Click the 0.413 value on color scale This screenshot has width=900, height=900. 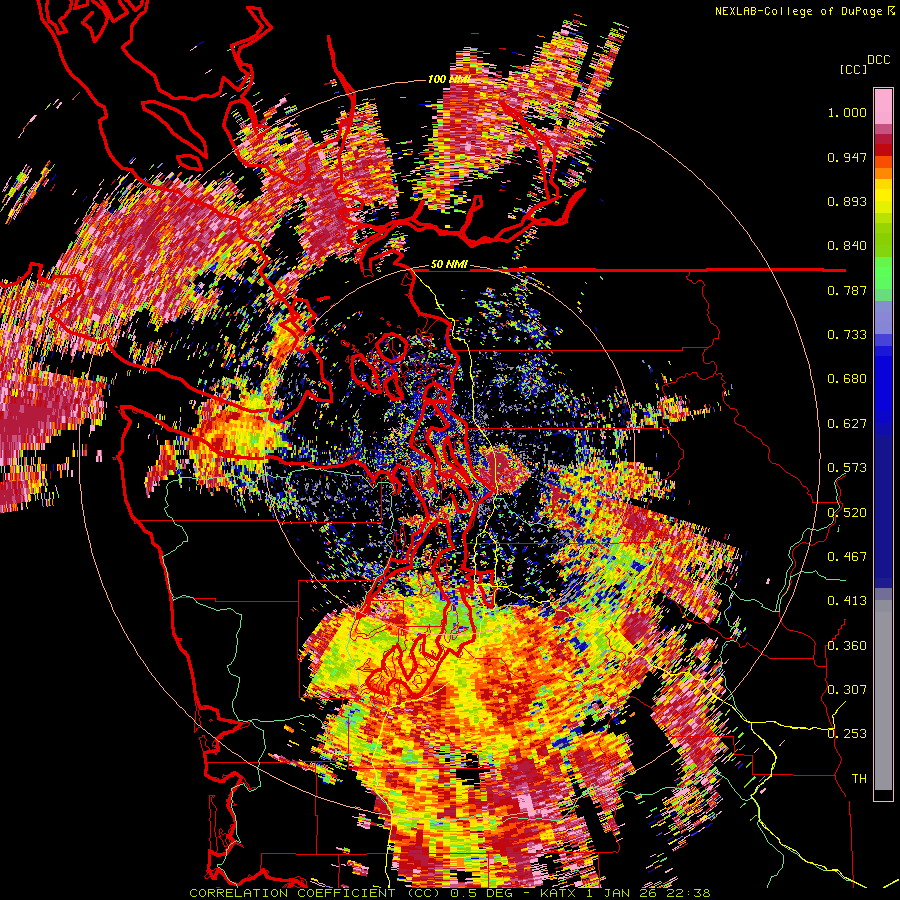[847, 601]
